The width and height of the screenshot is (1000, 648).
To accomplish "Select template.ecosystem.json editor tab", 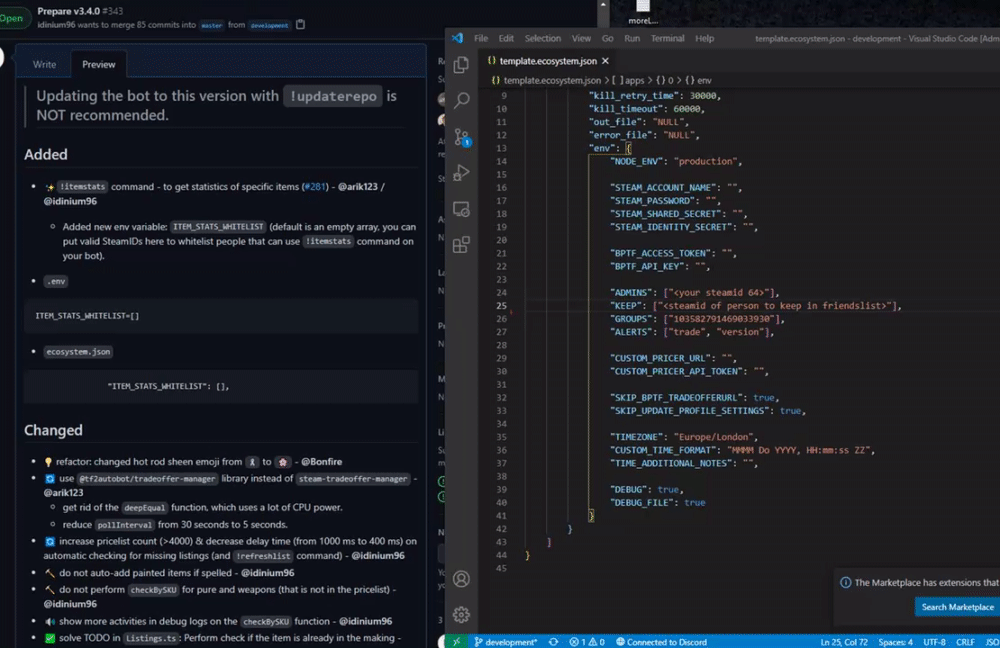I will 547,61.
